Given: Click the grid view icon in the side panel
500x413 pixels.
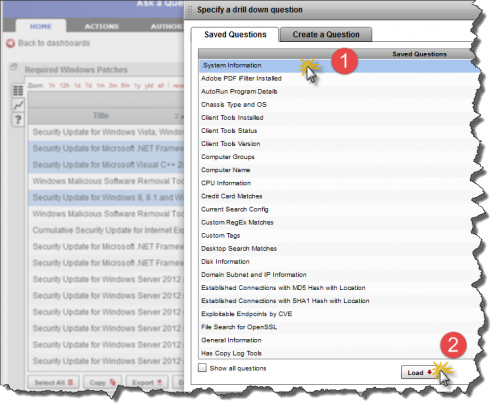Looking at the screenshot, I should [x=18, y=90].
